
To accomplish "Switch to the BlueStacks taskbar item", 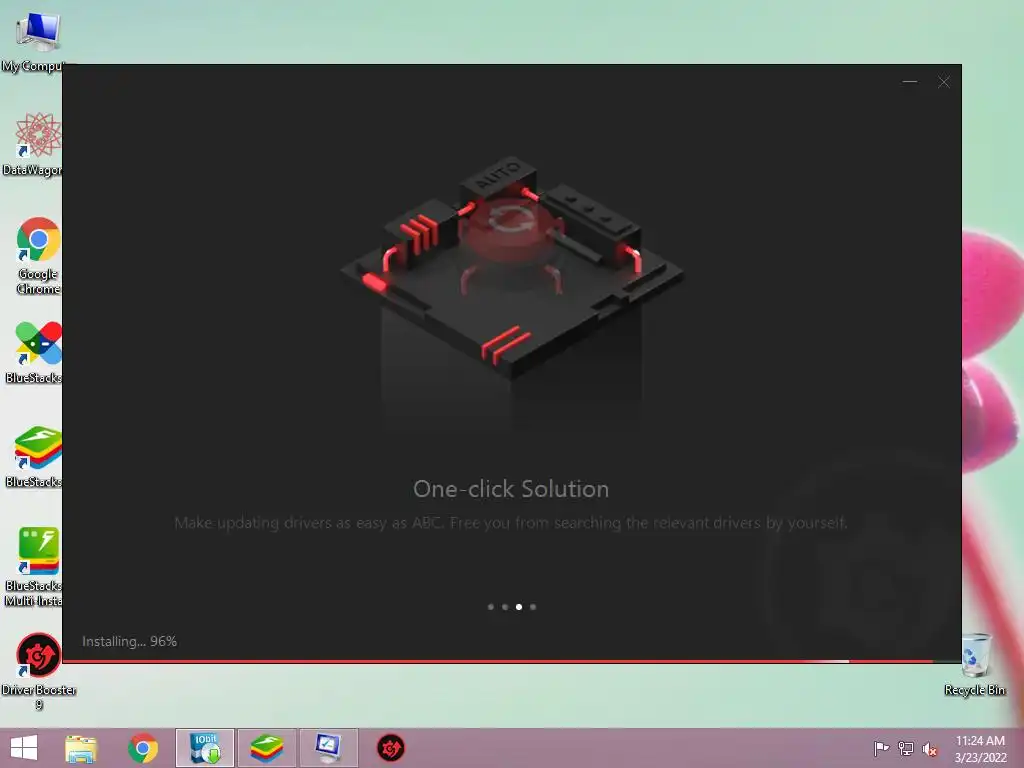I will (x=266, y=748).
